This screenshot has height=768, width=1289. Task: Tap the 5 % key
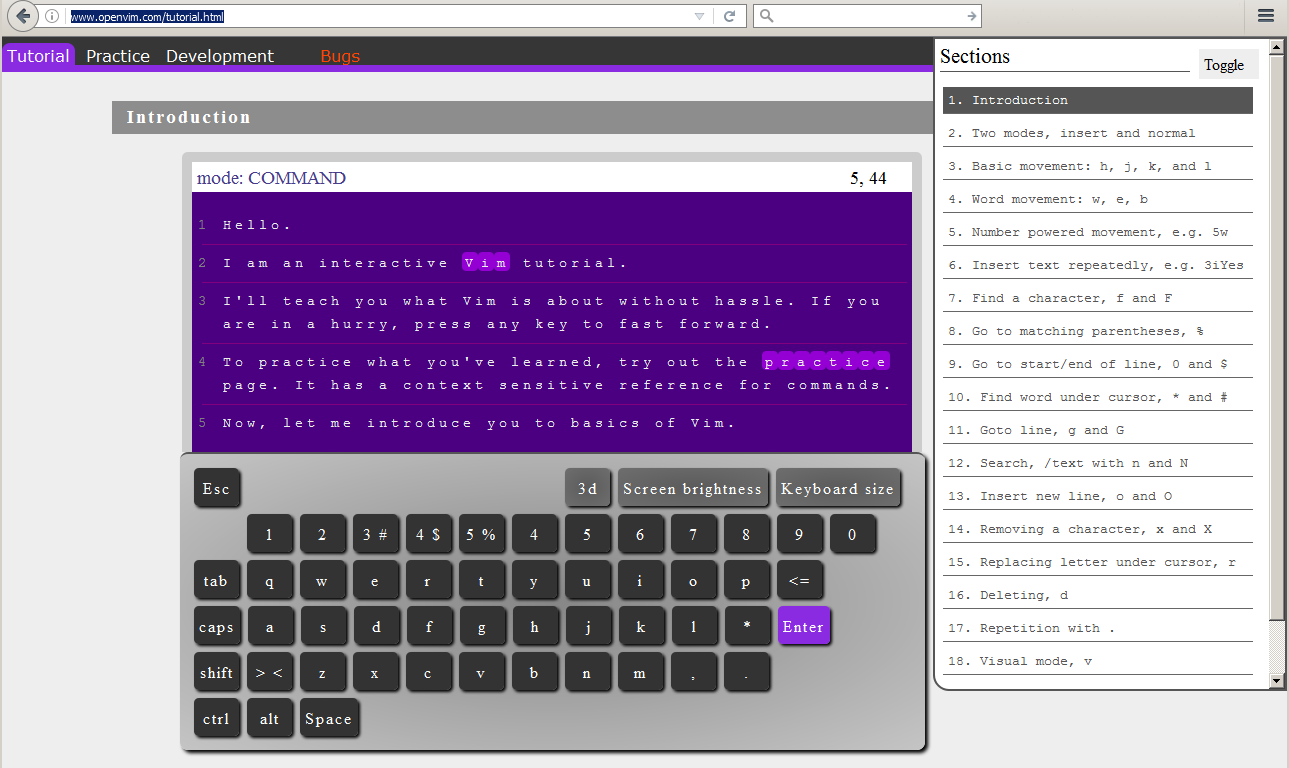point(481,534)
